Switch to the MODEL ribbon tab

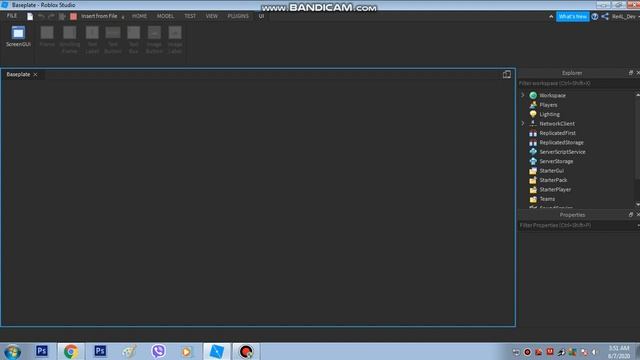tap(165, 16)
